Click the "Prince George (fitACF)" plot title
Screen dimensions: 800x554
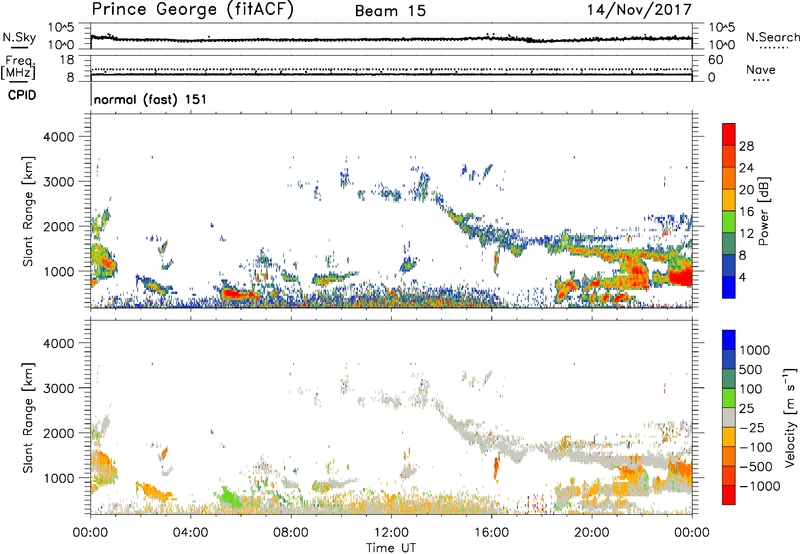pyautogui.click(x=193, y=9)
